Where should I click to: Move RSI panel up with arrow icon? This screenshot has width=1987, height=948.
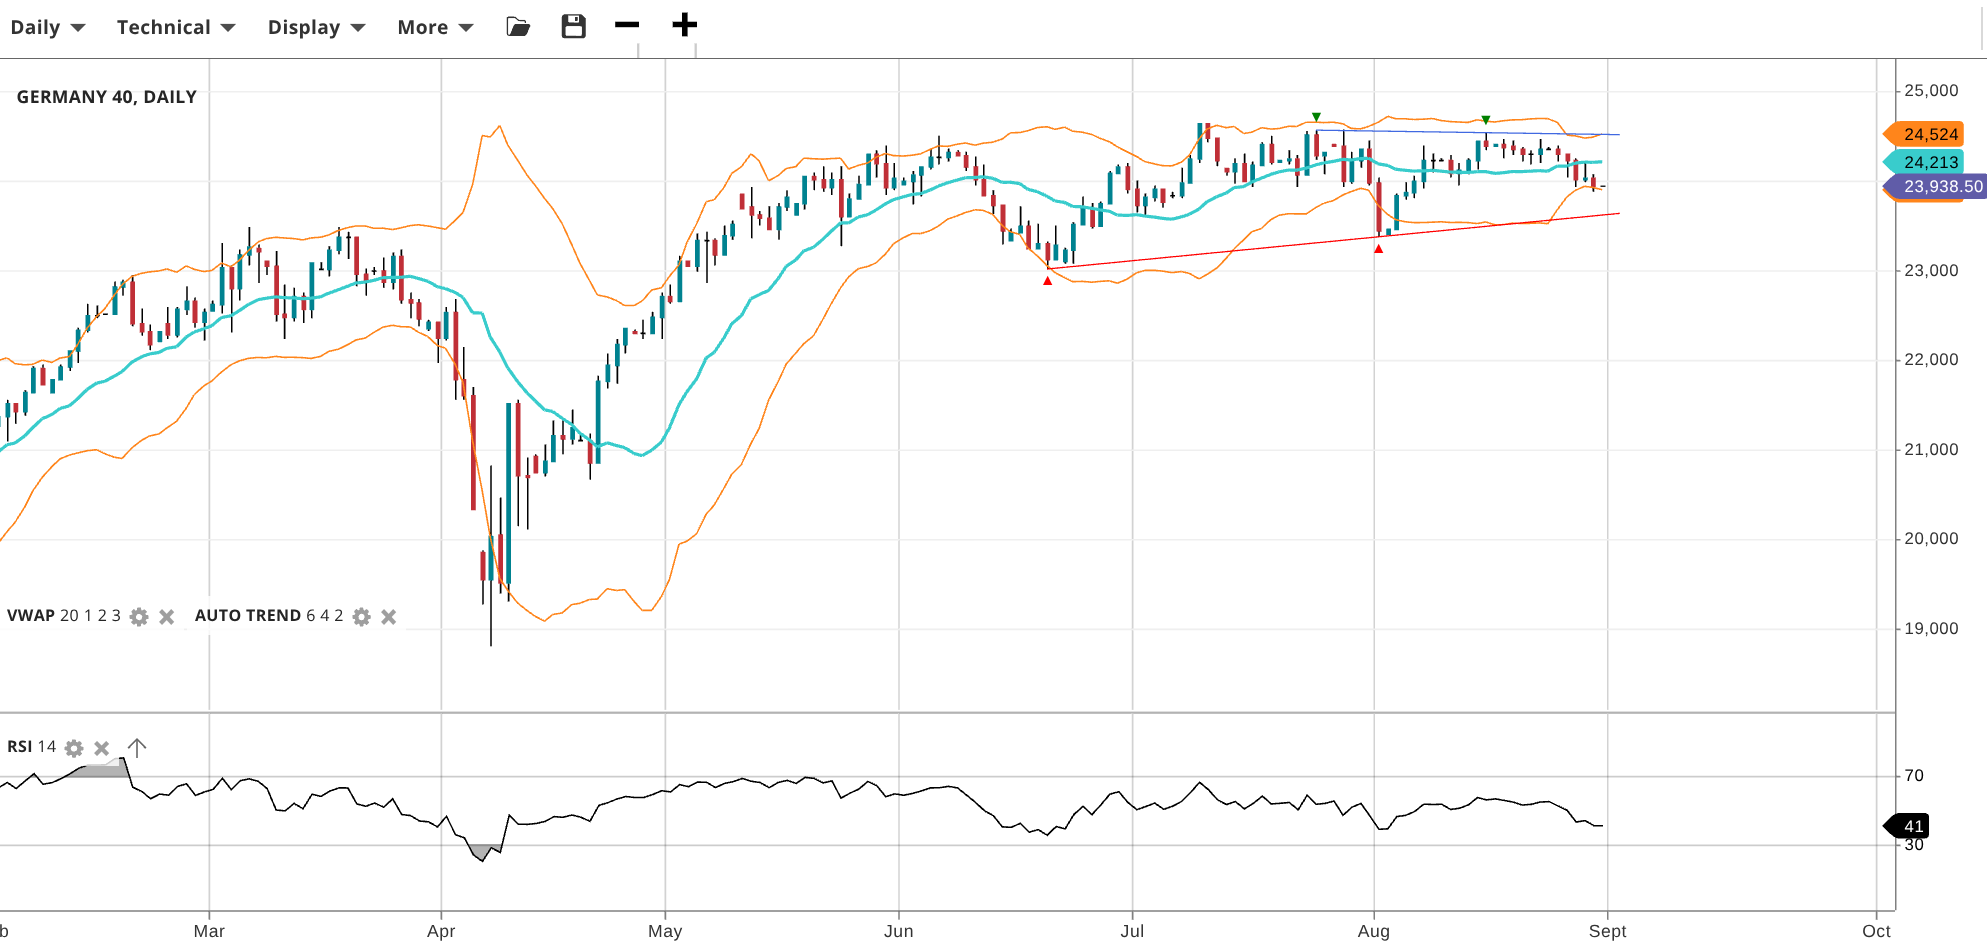137,747
